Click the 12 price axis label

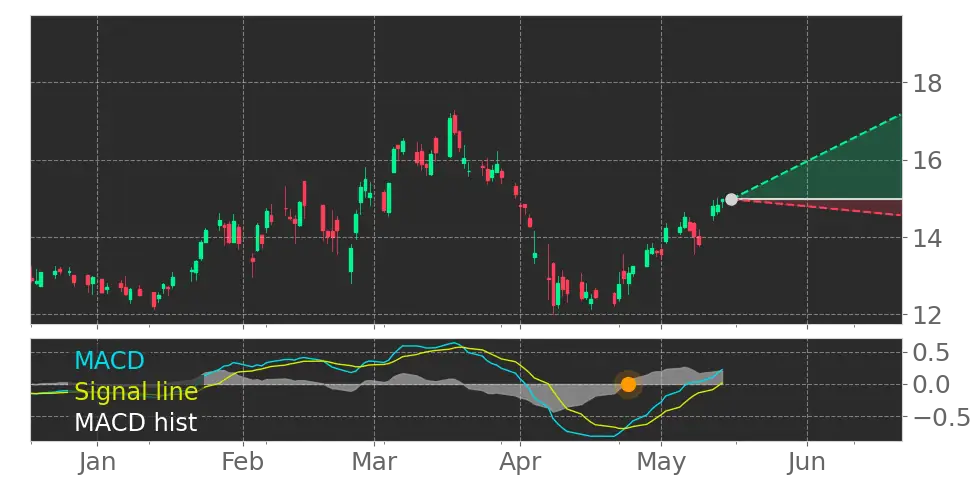click(927, 315)
